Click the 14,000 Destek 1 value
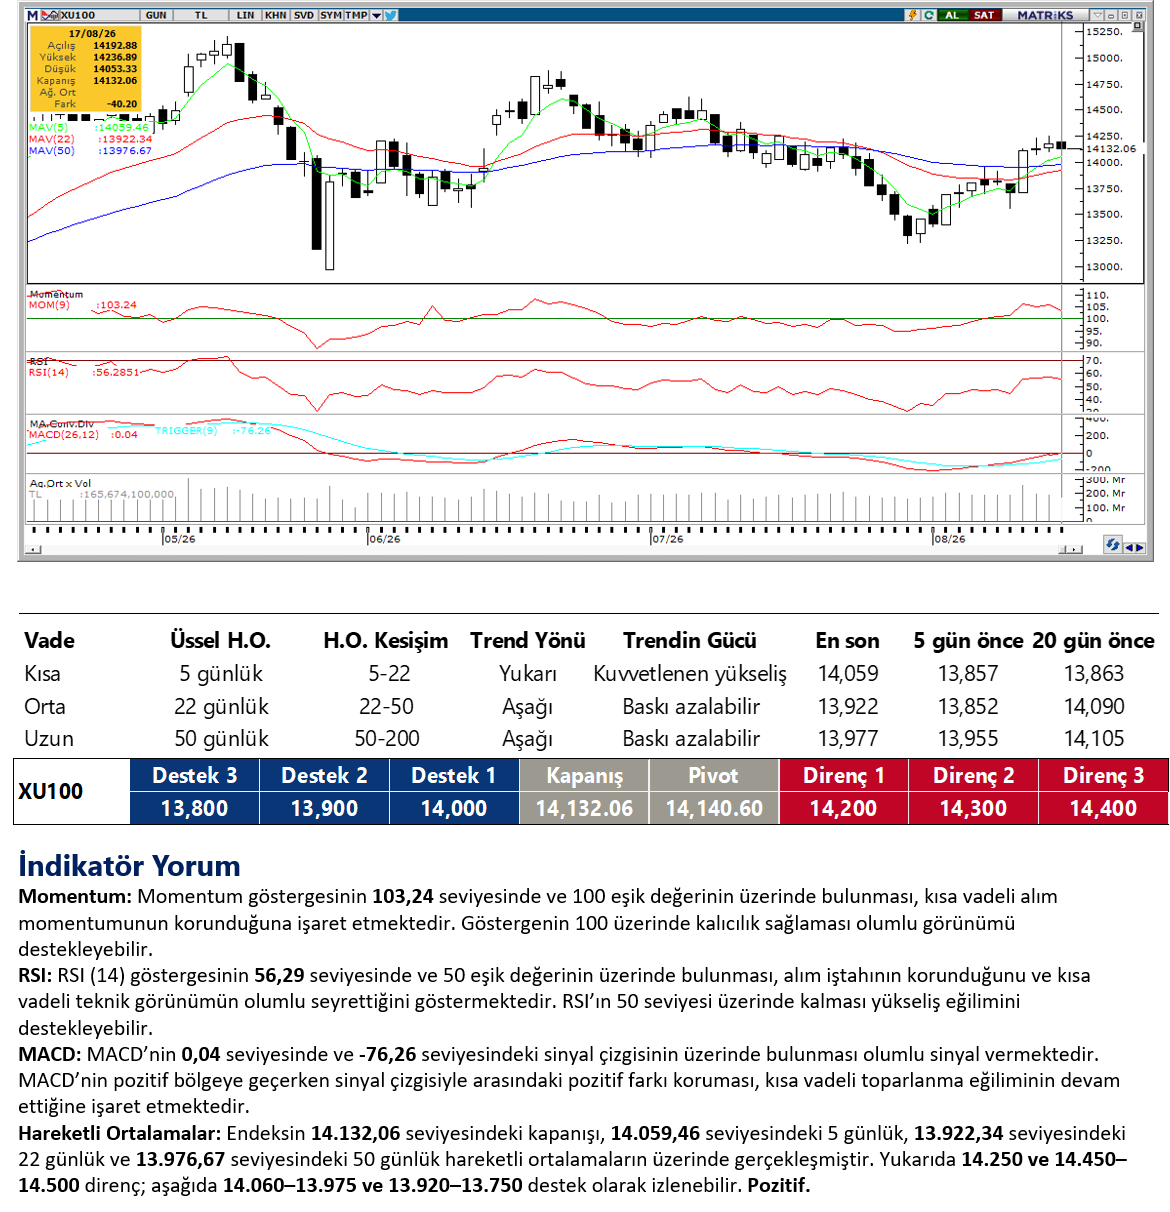 point(454,808)
